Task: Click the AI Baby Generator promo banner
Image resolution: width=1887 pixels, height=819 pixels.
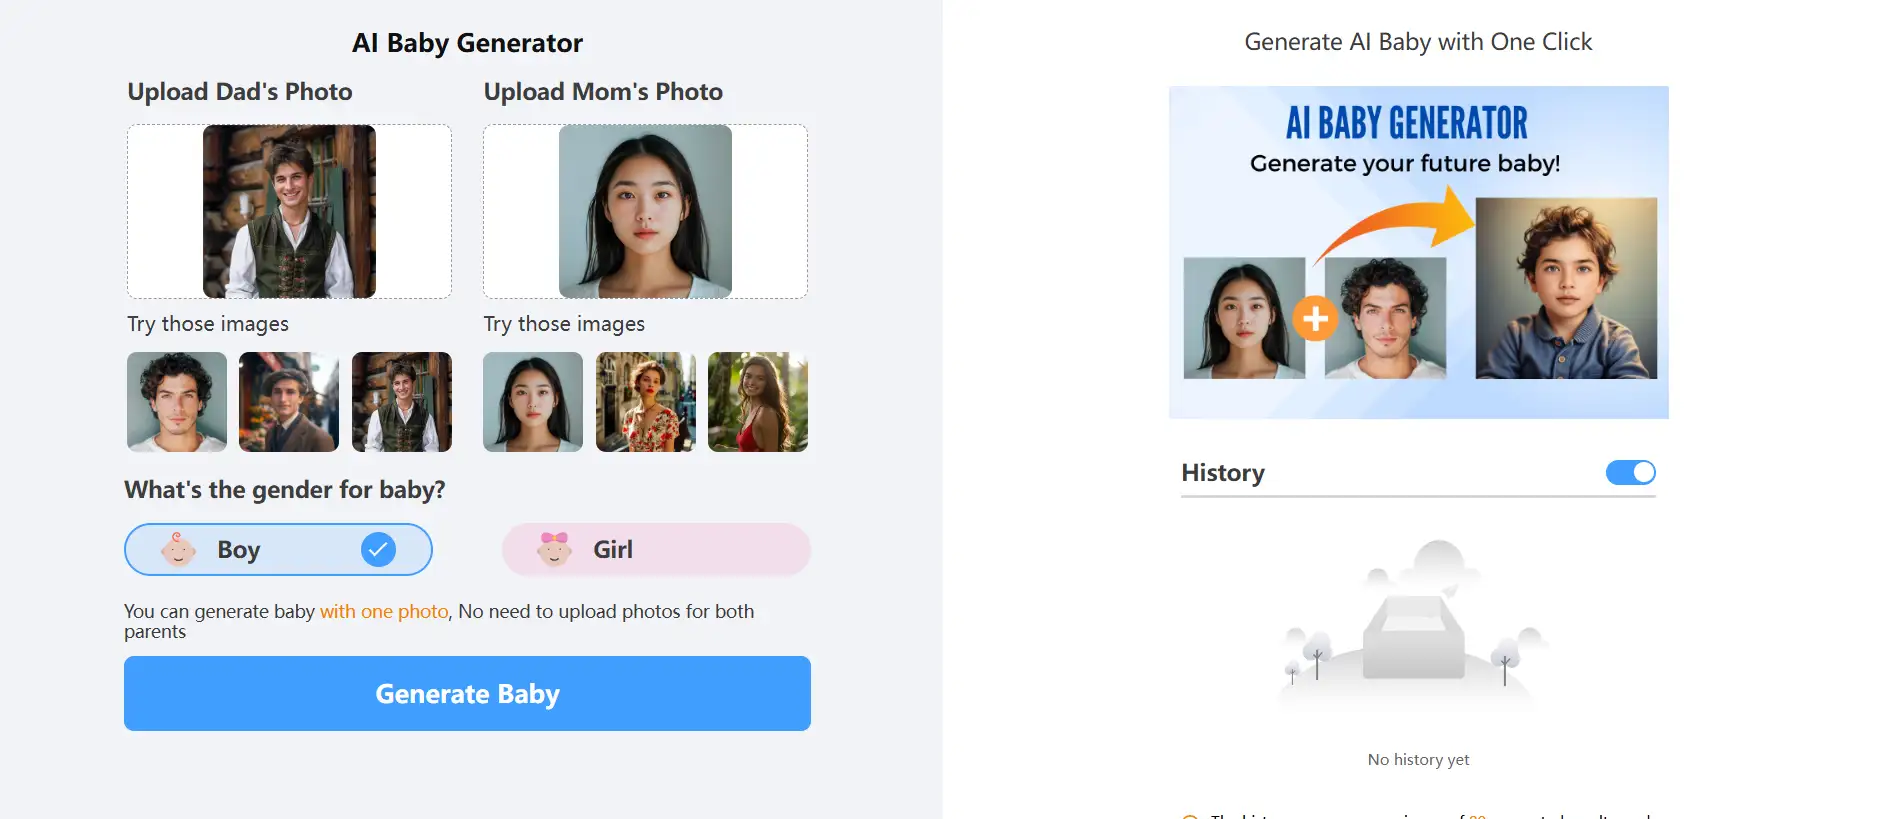Action: [x=1418, y=140]
